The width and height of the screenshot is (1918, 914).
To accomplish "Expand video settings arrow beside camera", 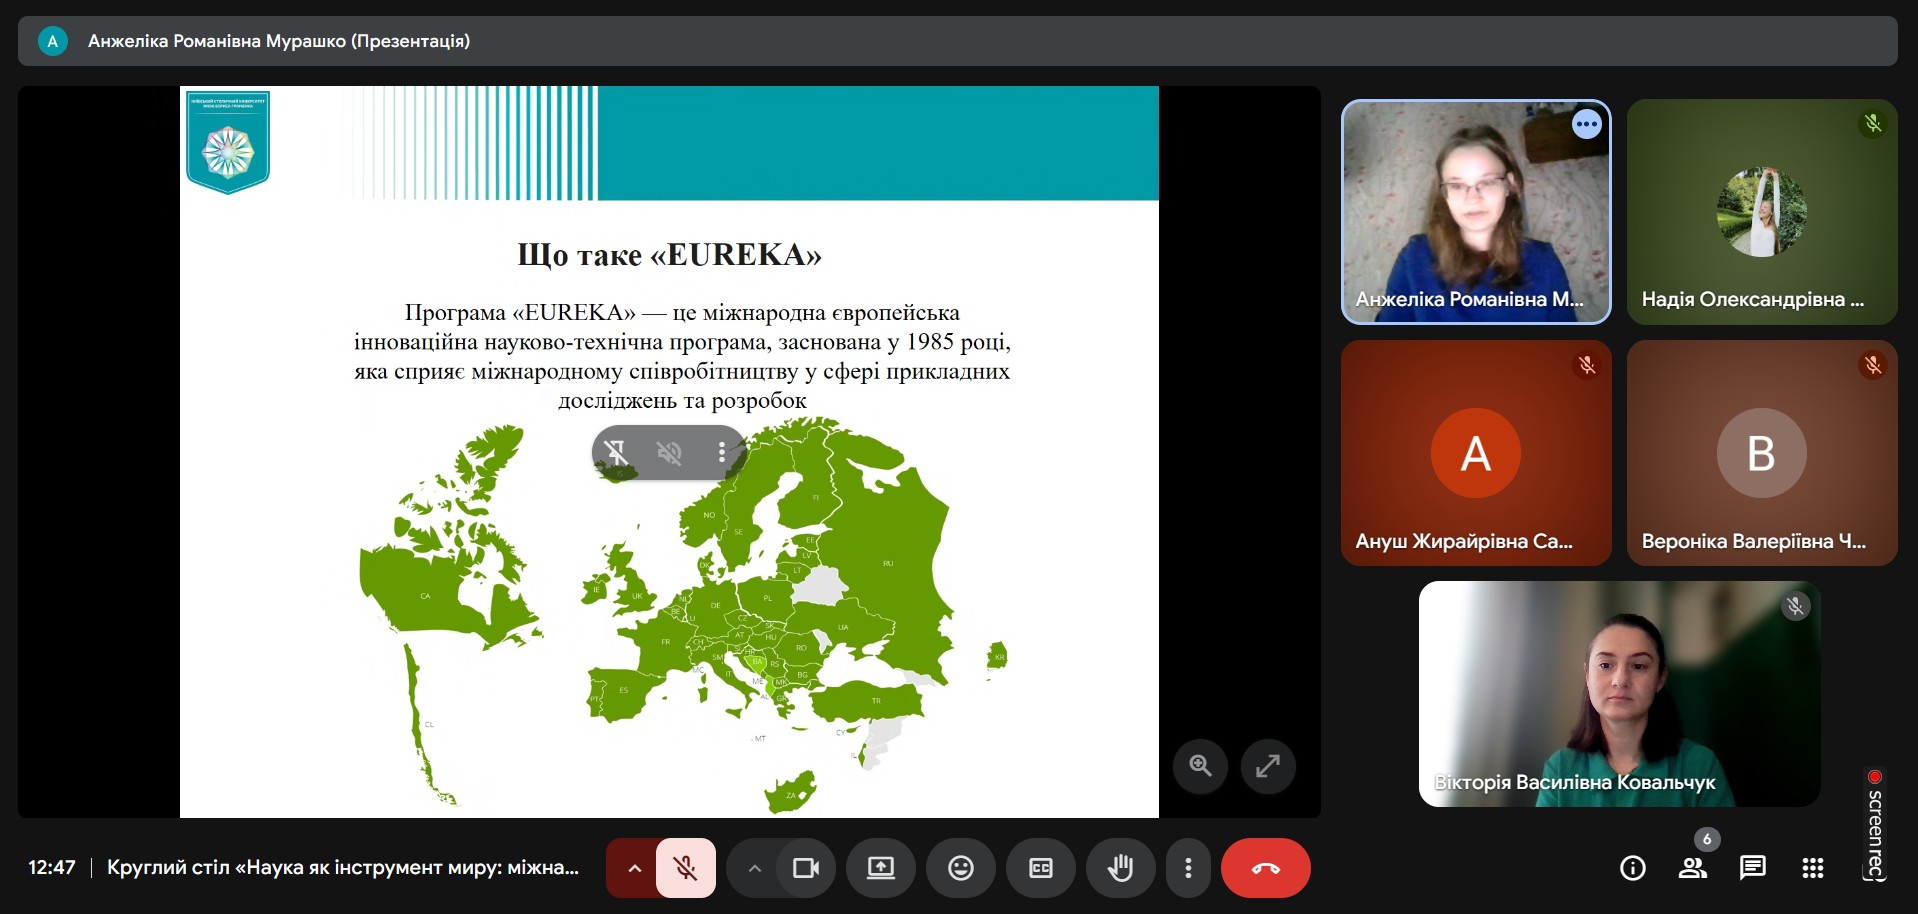I will pyautogui.click(x=755, y=868).
